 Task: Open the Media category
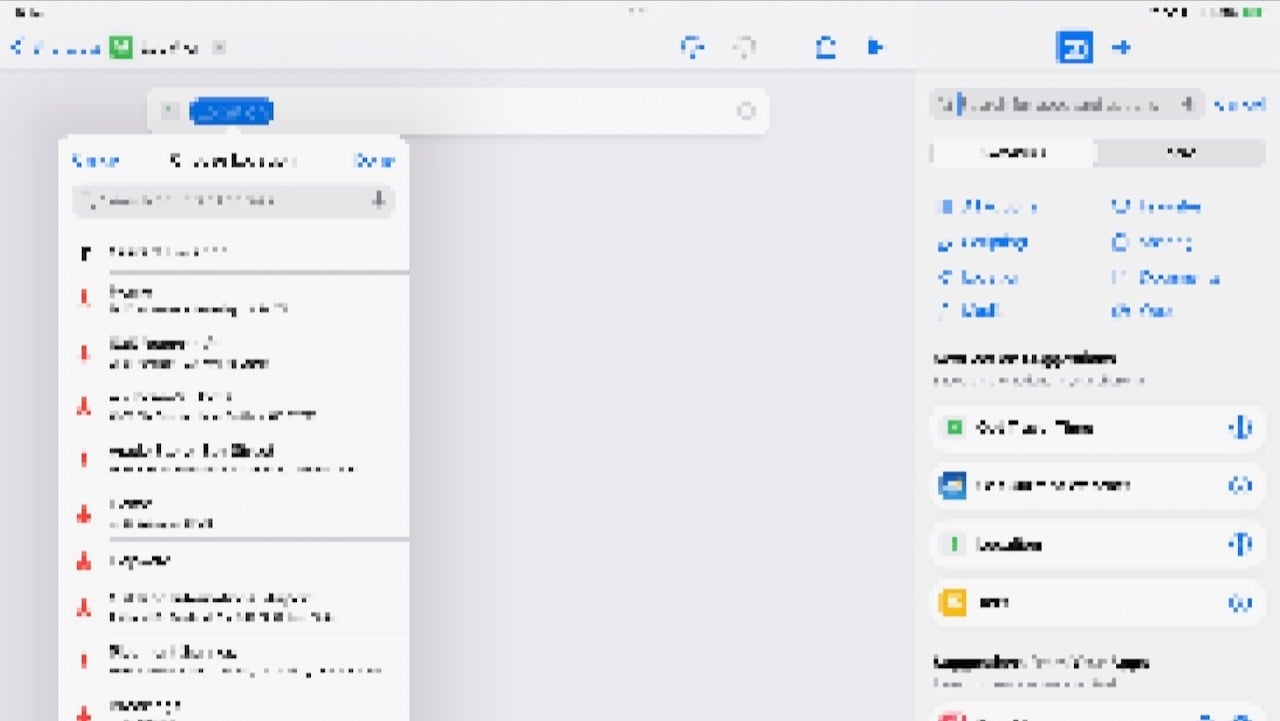tap(968, 311)
